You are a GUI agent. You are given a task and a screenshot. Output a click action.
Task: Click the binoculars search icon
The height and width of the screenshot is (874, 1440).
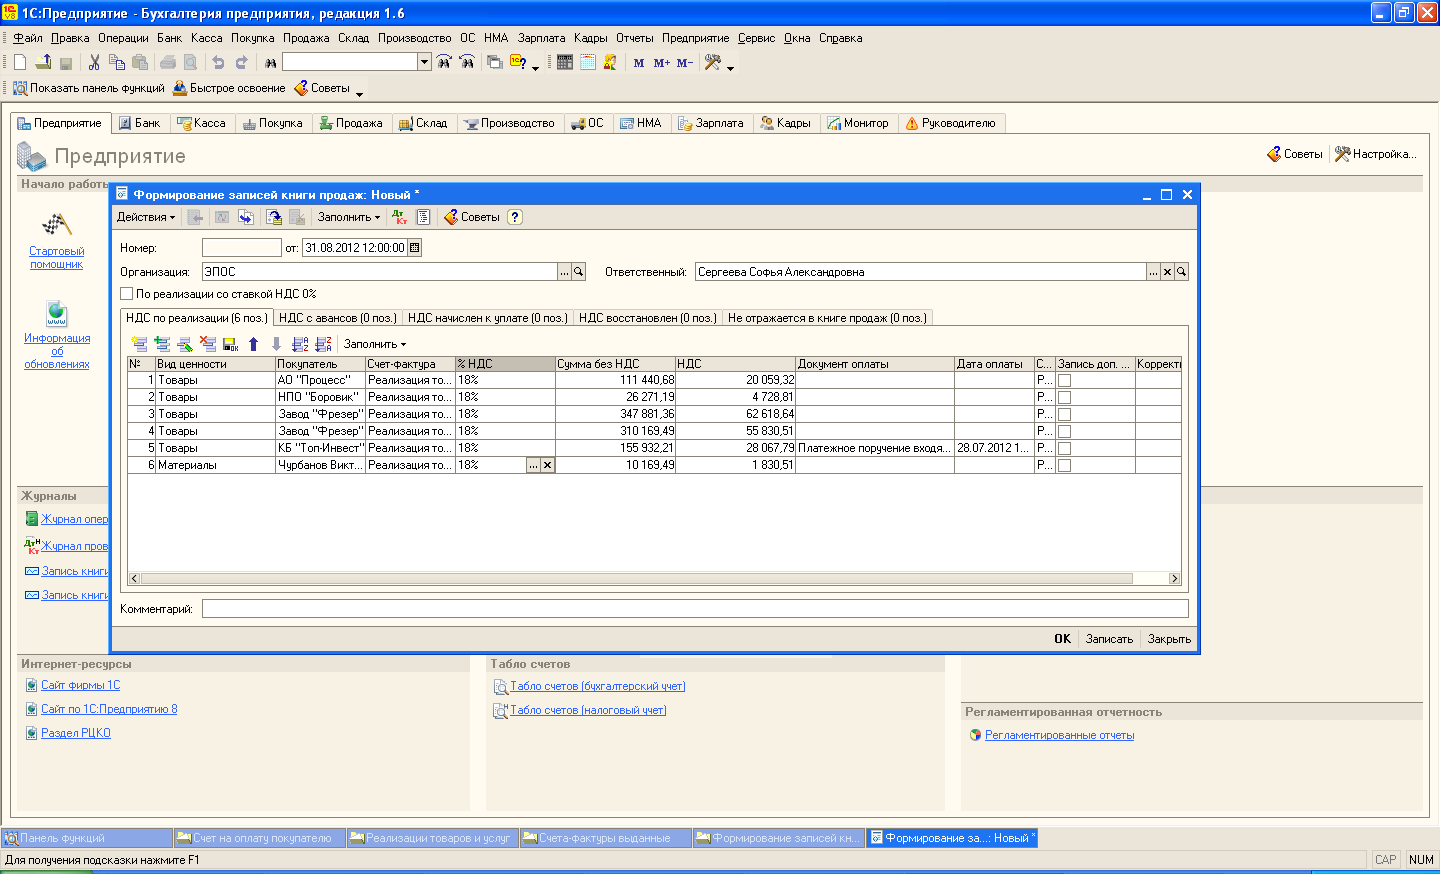click(270, 62)
